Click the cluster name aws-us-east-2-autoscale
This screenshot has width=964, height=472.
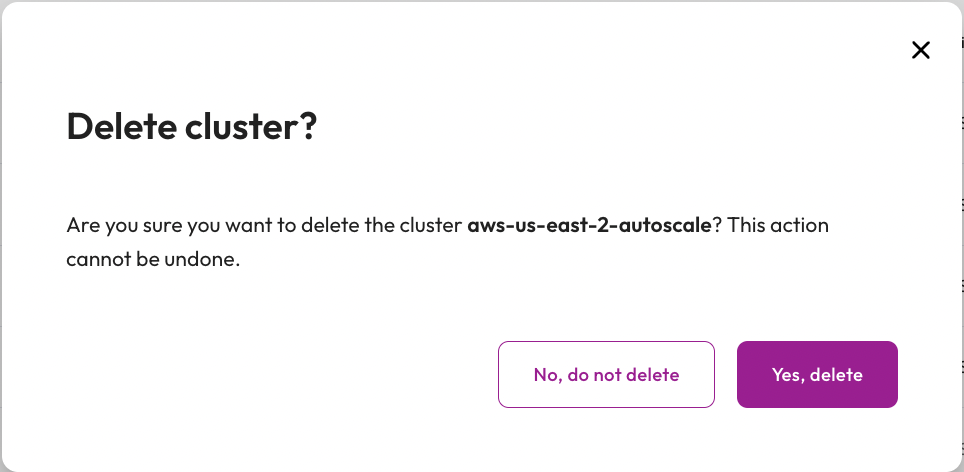(589, 225)
